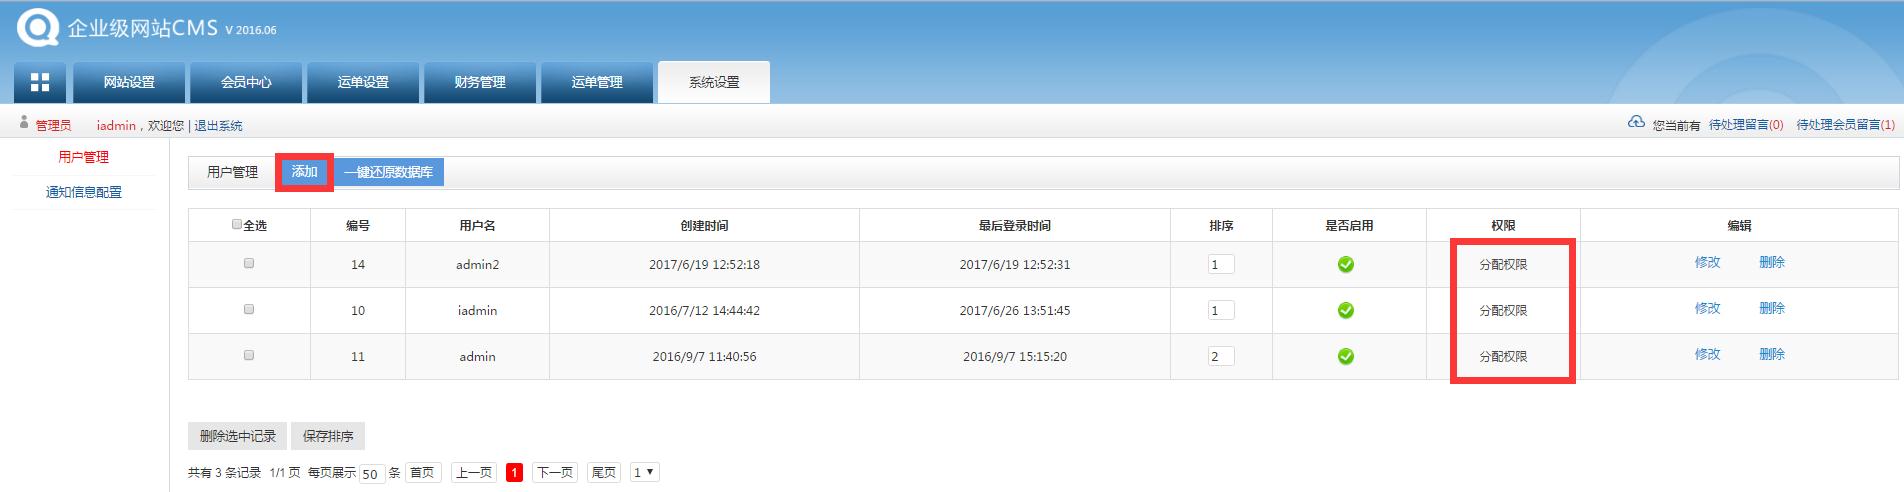This screenshot has height=492, width=1904.
Task: Click the administrator user icon
Action: (24, 123)
